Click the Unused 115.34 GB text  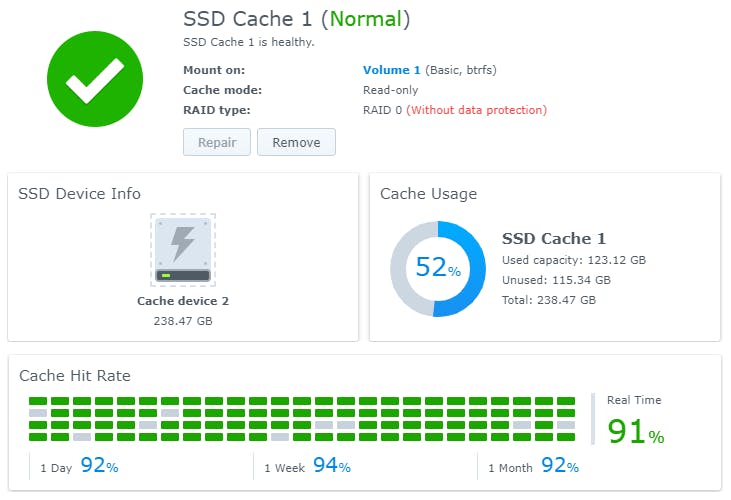click(x=556, y=280)
